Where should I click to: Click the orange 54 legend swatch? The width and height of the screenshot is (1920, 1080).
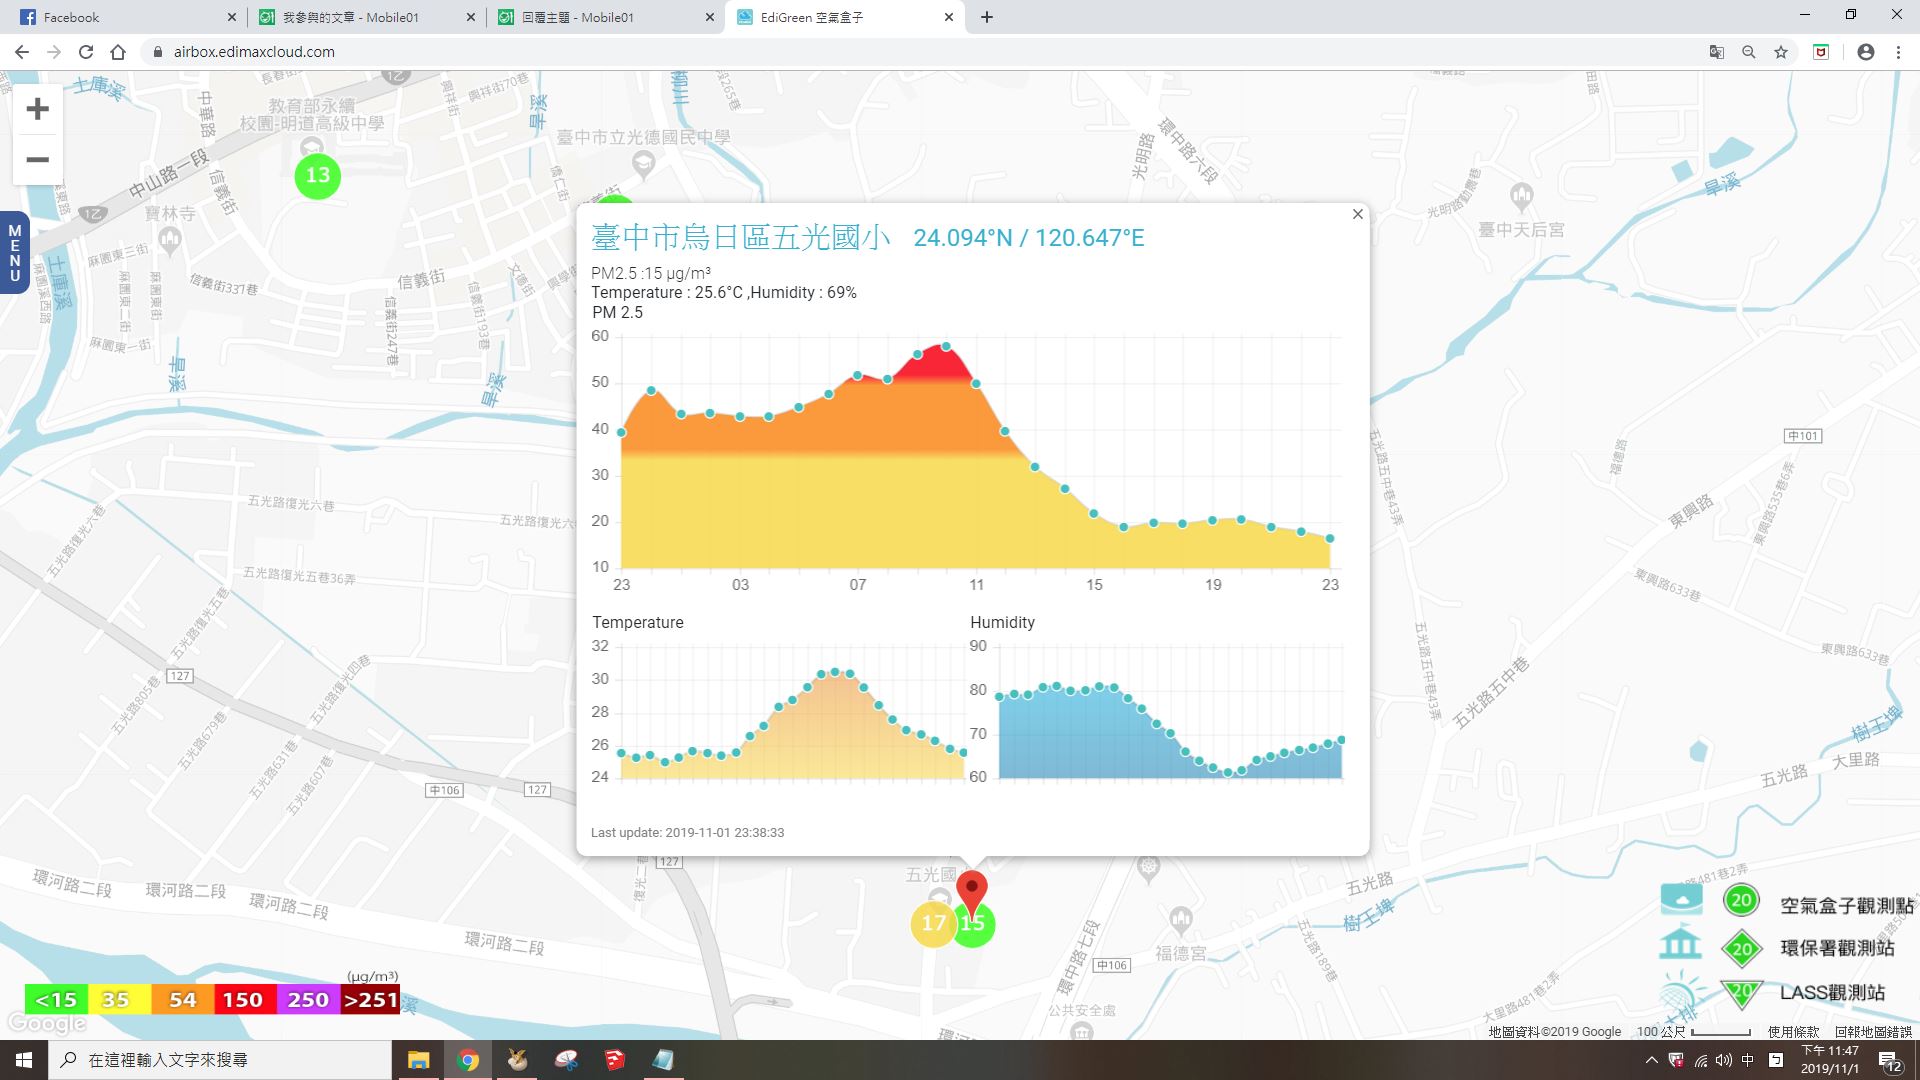[182, 1000]
